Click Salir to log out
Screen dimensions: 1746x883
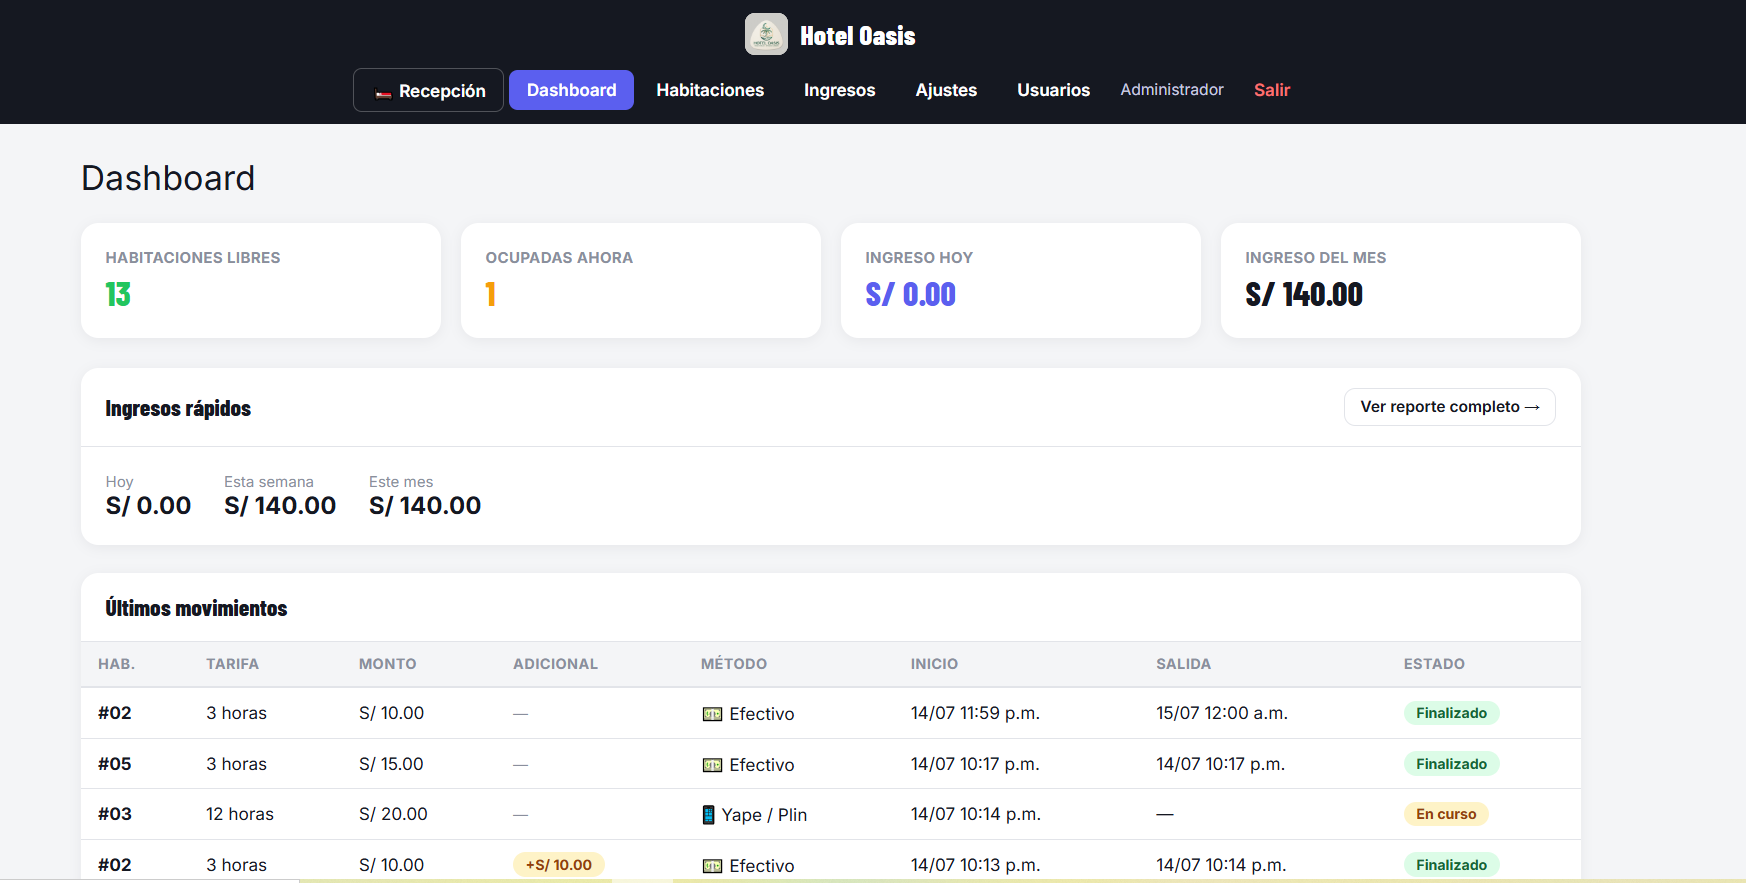pos(1272,90)
